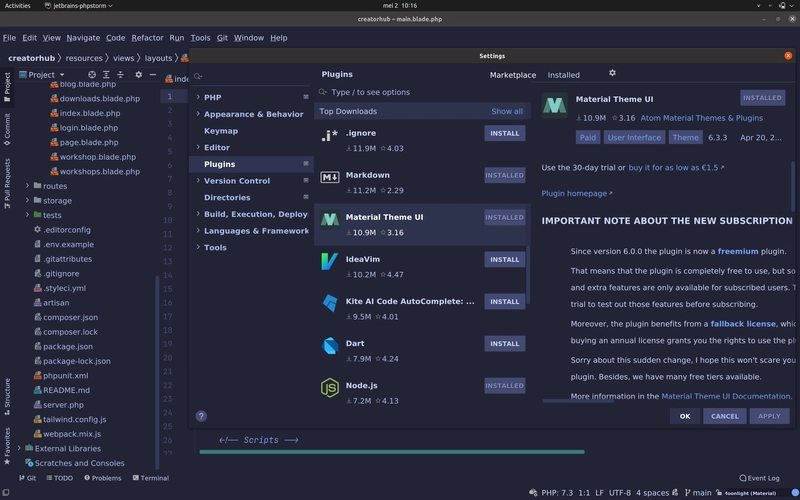800x500 pixels.
Task: Open the Project panel gear options
Action: pyautogui.click(x=138, y=74)
